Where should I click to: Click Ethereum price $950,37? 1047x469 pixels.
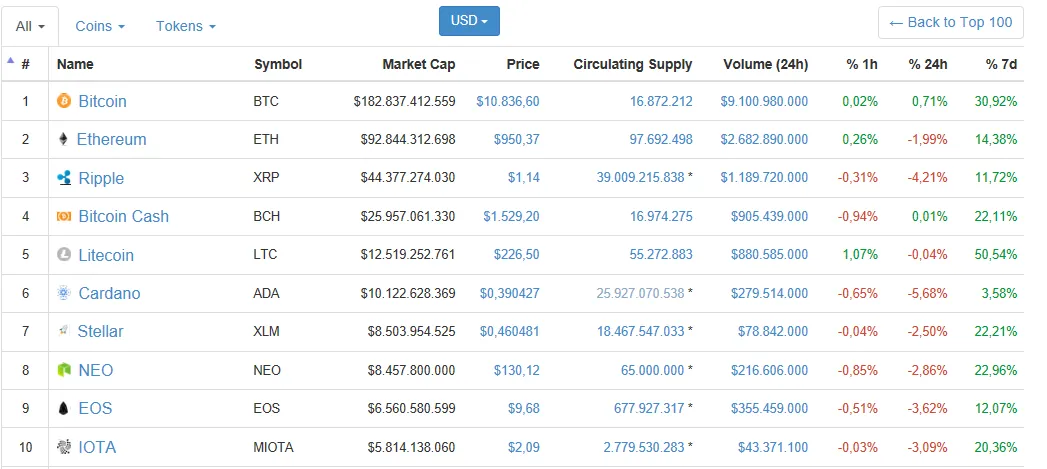[x=516, y=140]
